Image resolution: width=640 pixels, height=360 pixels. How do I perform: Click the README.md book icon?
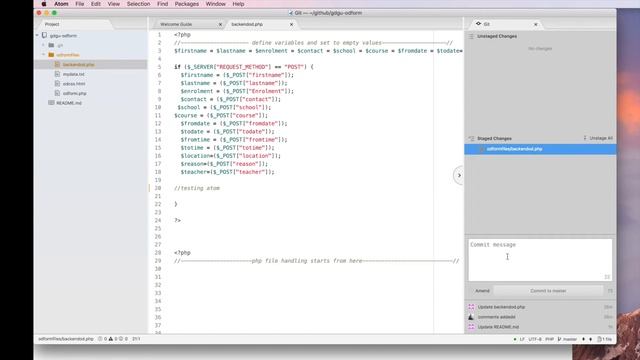point(51,103)
